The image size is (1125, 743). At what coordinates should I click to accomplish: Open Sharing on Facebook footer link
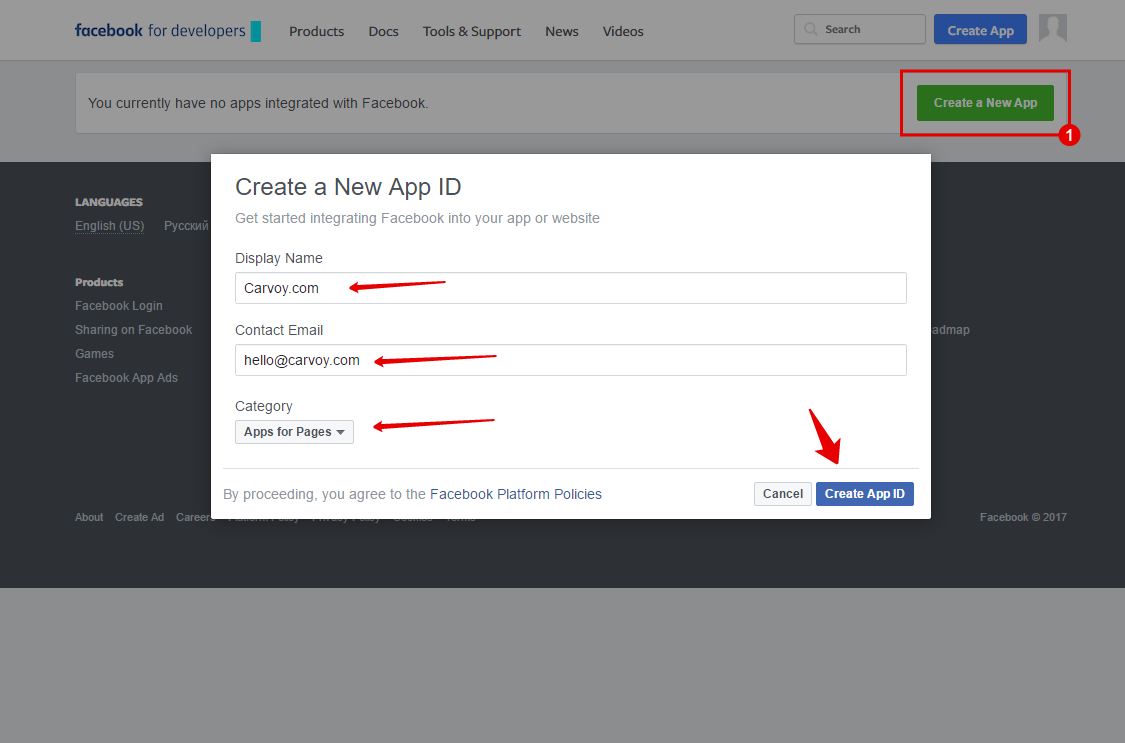(133, 330)
